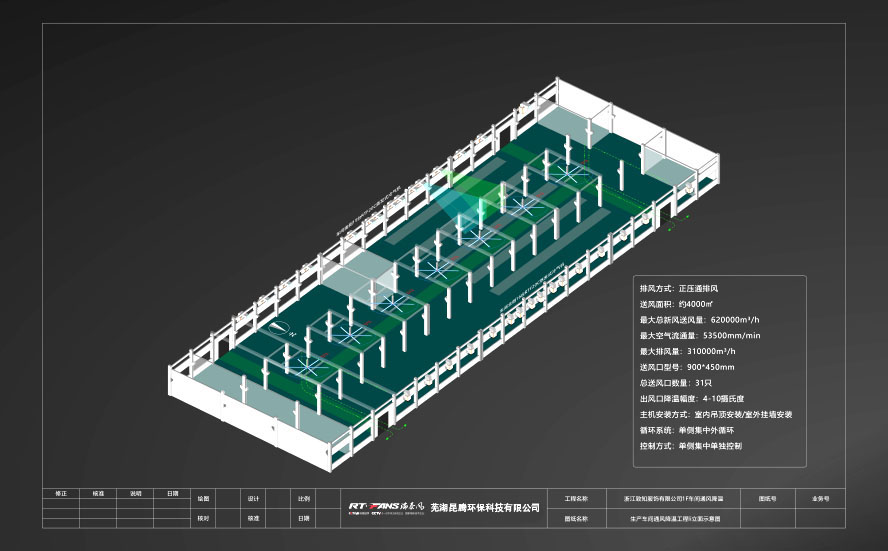The width and height of the screenshot is (888, 551).
Task: Click the 核对 cell
Action: pos(203,518)
